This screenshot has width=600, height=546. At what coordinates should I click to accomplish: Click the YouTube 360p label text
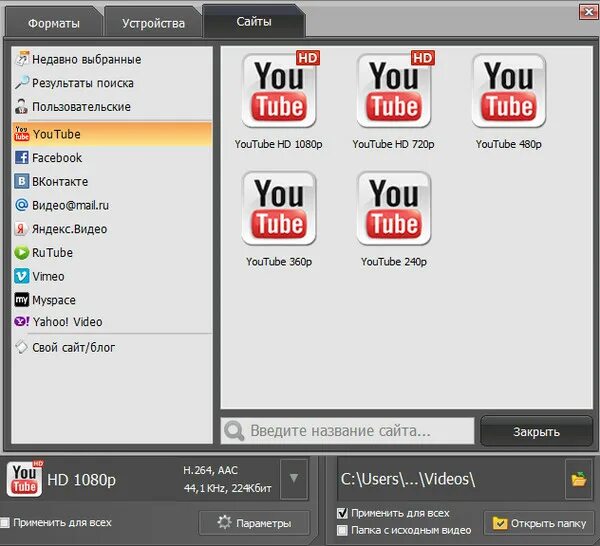point(279,262)
